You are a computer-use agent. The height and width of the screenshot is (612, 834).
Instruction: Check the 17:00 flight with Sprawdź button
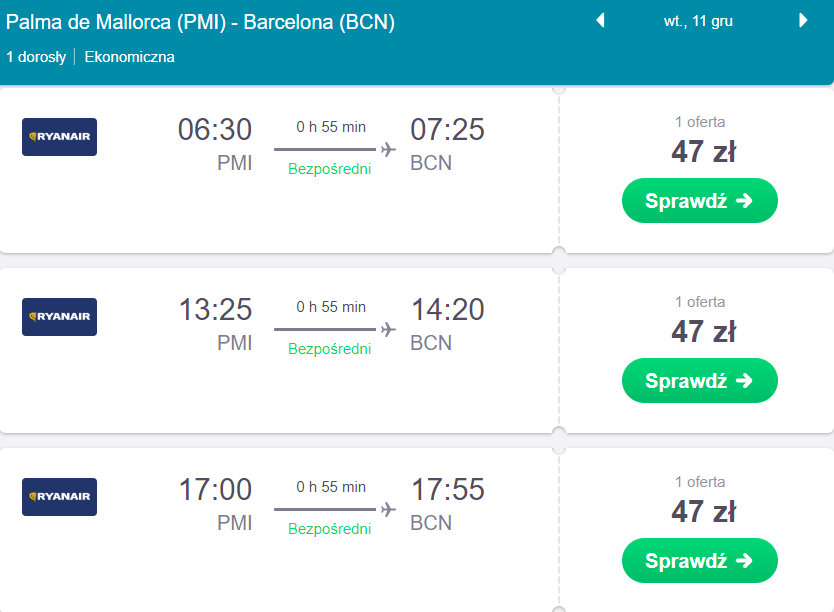click(x=699, y=560)
